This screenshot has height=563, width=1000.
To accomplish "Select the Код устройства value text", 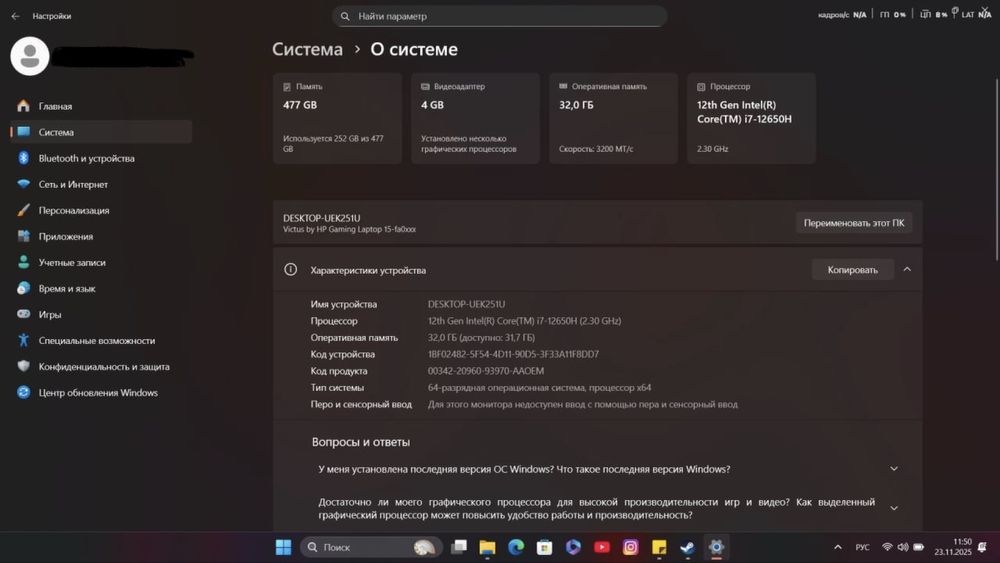I will tap(513, 354).
